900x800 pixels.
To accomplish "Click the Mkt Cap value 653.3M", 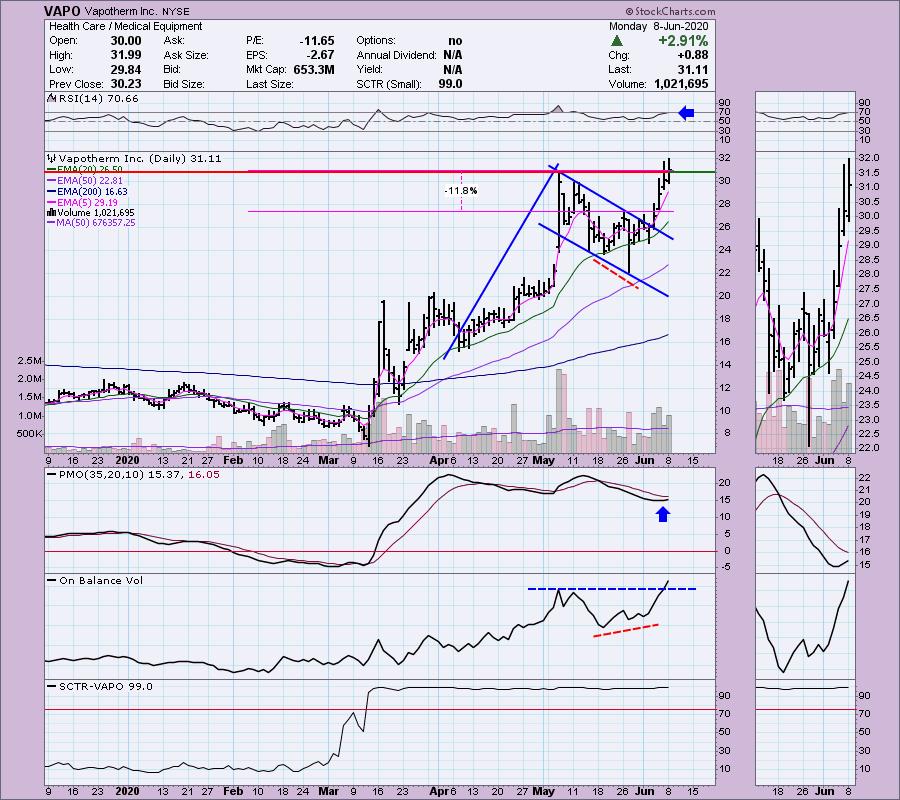I will 313,69.
